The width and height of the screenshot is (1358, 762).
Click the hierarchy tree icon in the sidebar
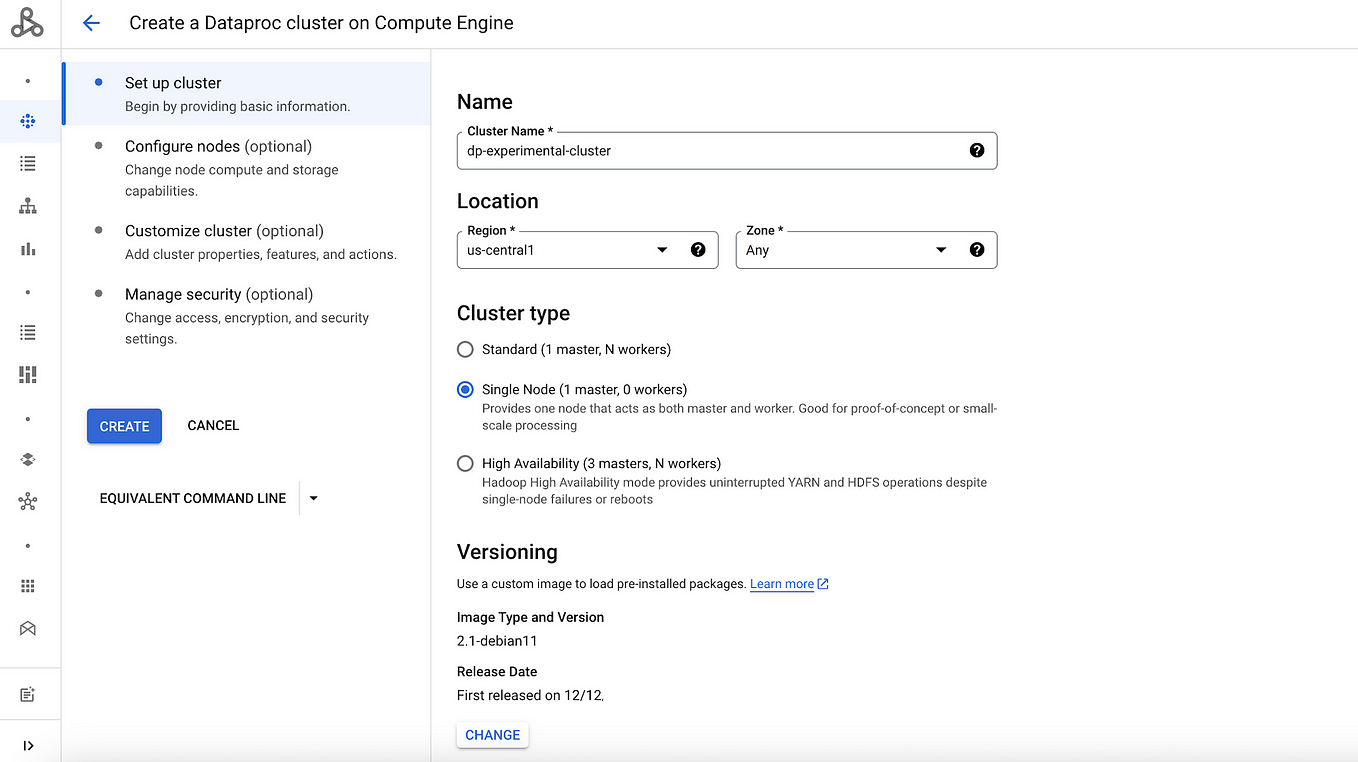coord(28,207)
